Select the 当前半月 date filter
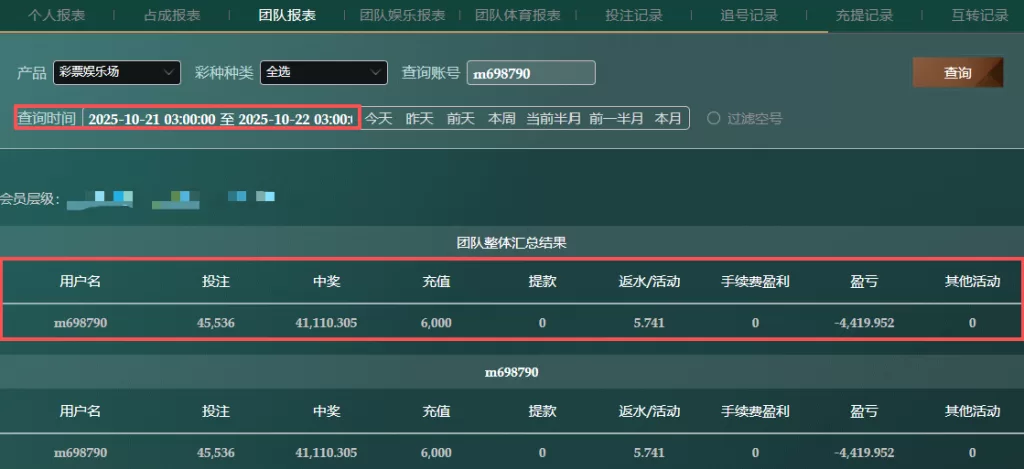Screen dimensions: 1024x469 tap(554, 118)
